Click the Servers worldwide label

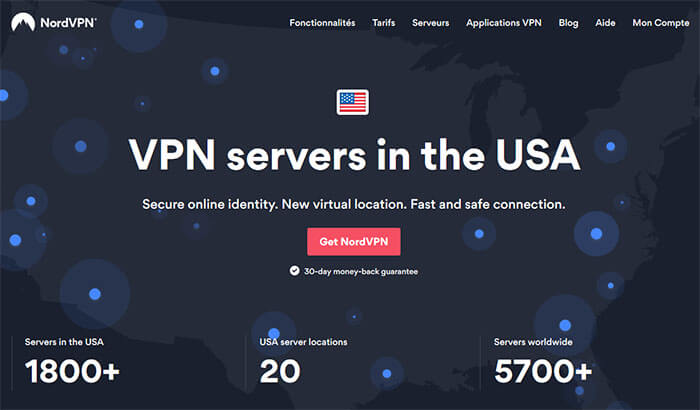pyautogui.click(x=533, y=342)
